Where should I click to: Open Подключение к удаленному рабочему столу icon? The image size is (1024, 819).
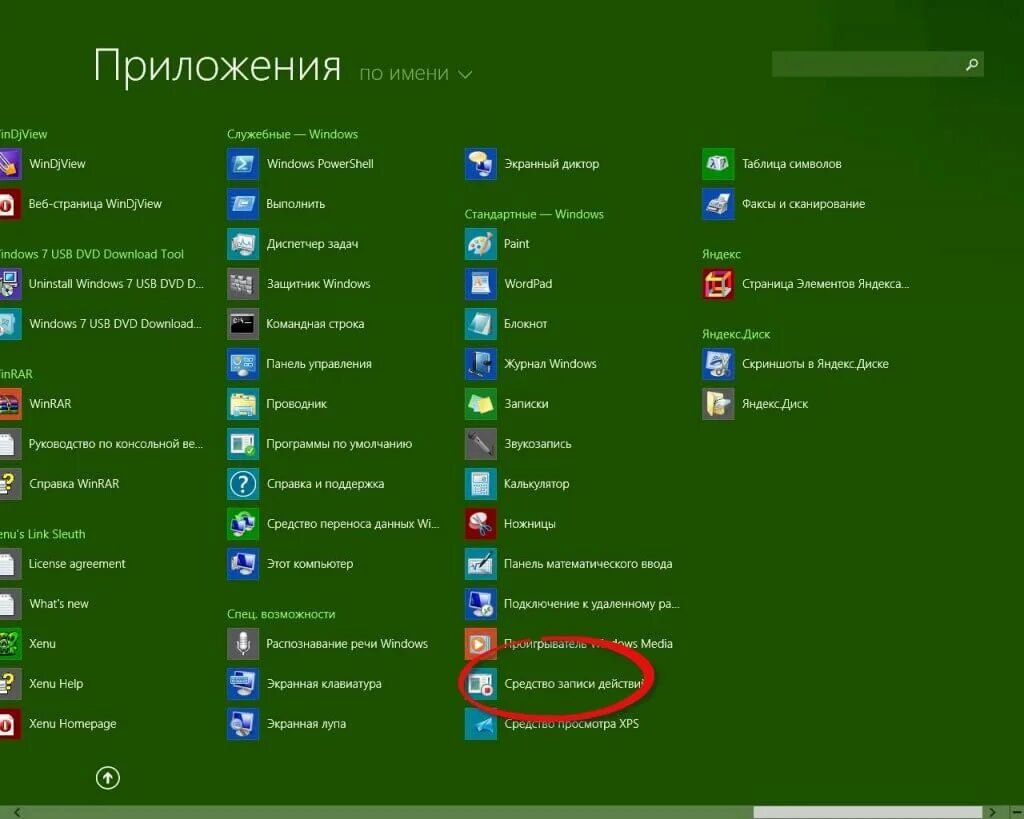tap(481, 603)
